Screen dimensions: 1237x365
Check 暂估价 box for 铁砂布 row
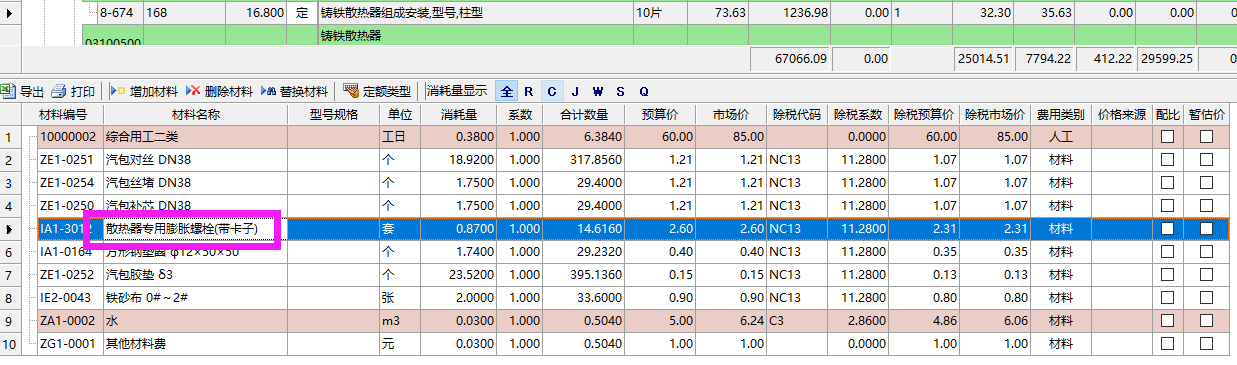point(1207,298)
